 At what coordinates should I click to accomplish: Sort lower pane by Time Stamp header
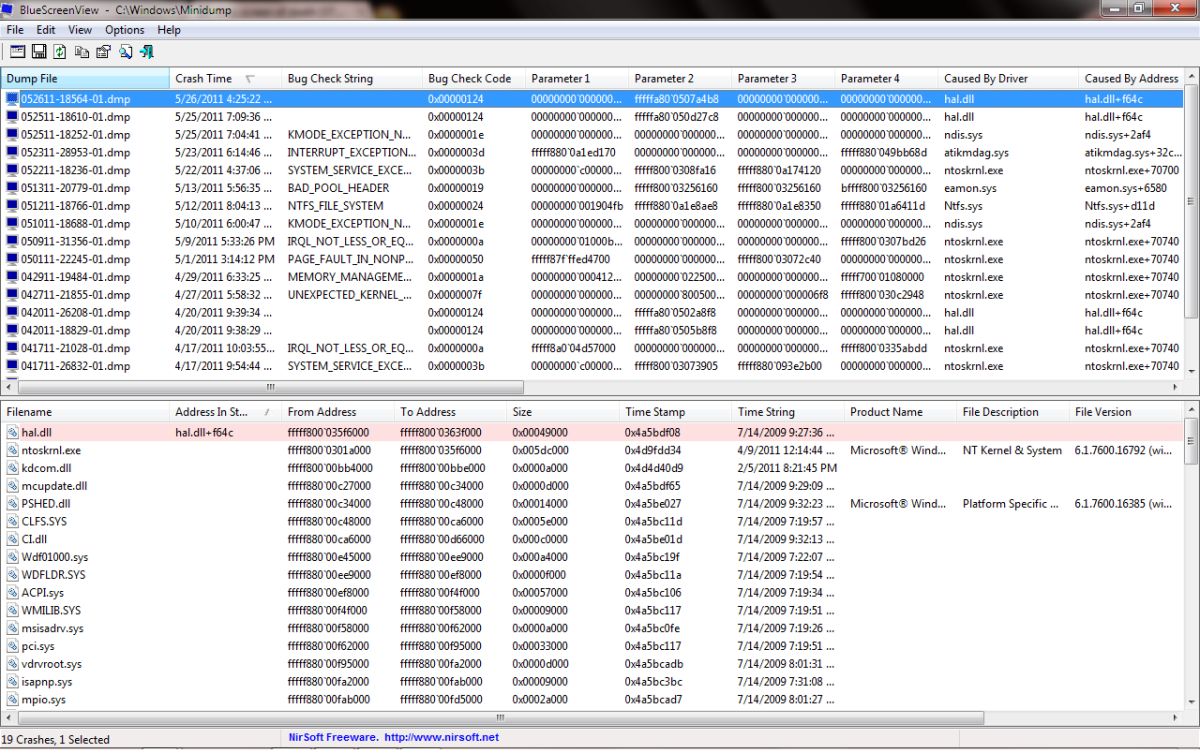677,412
